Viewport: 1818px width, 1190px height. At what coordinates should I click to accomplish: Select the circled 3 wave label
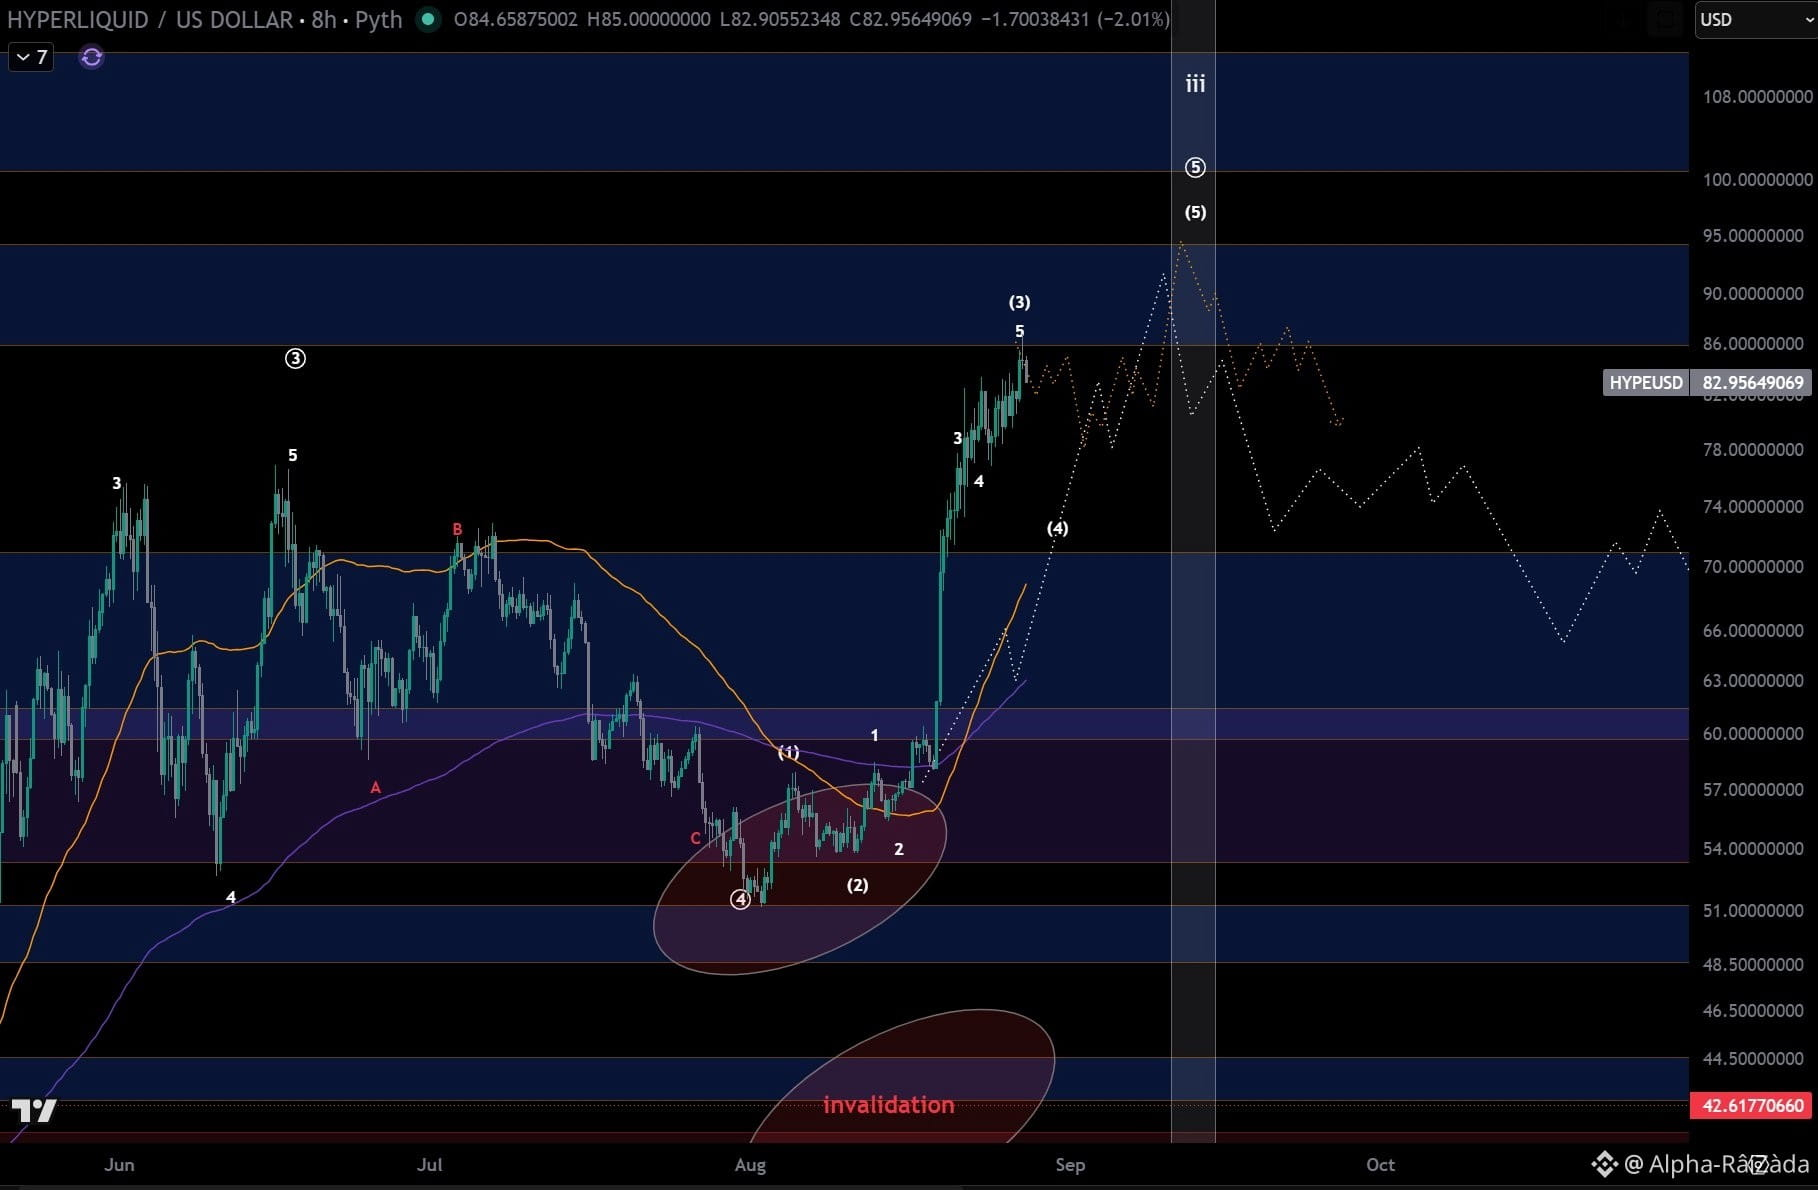pyautogui.click(x=295, y=358)
